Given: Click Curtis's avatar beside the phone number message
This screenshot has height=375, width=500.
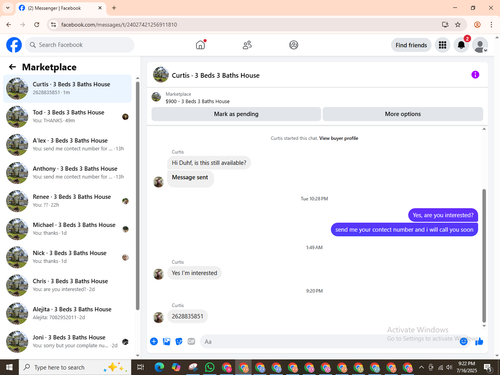Looking at the screenshot, I should [x=158, y=317].
